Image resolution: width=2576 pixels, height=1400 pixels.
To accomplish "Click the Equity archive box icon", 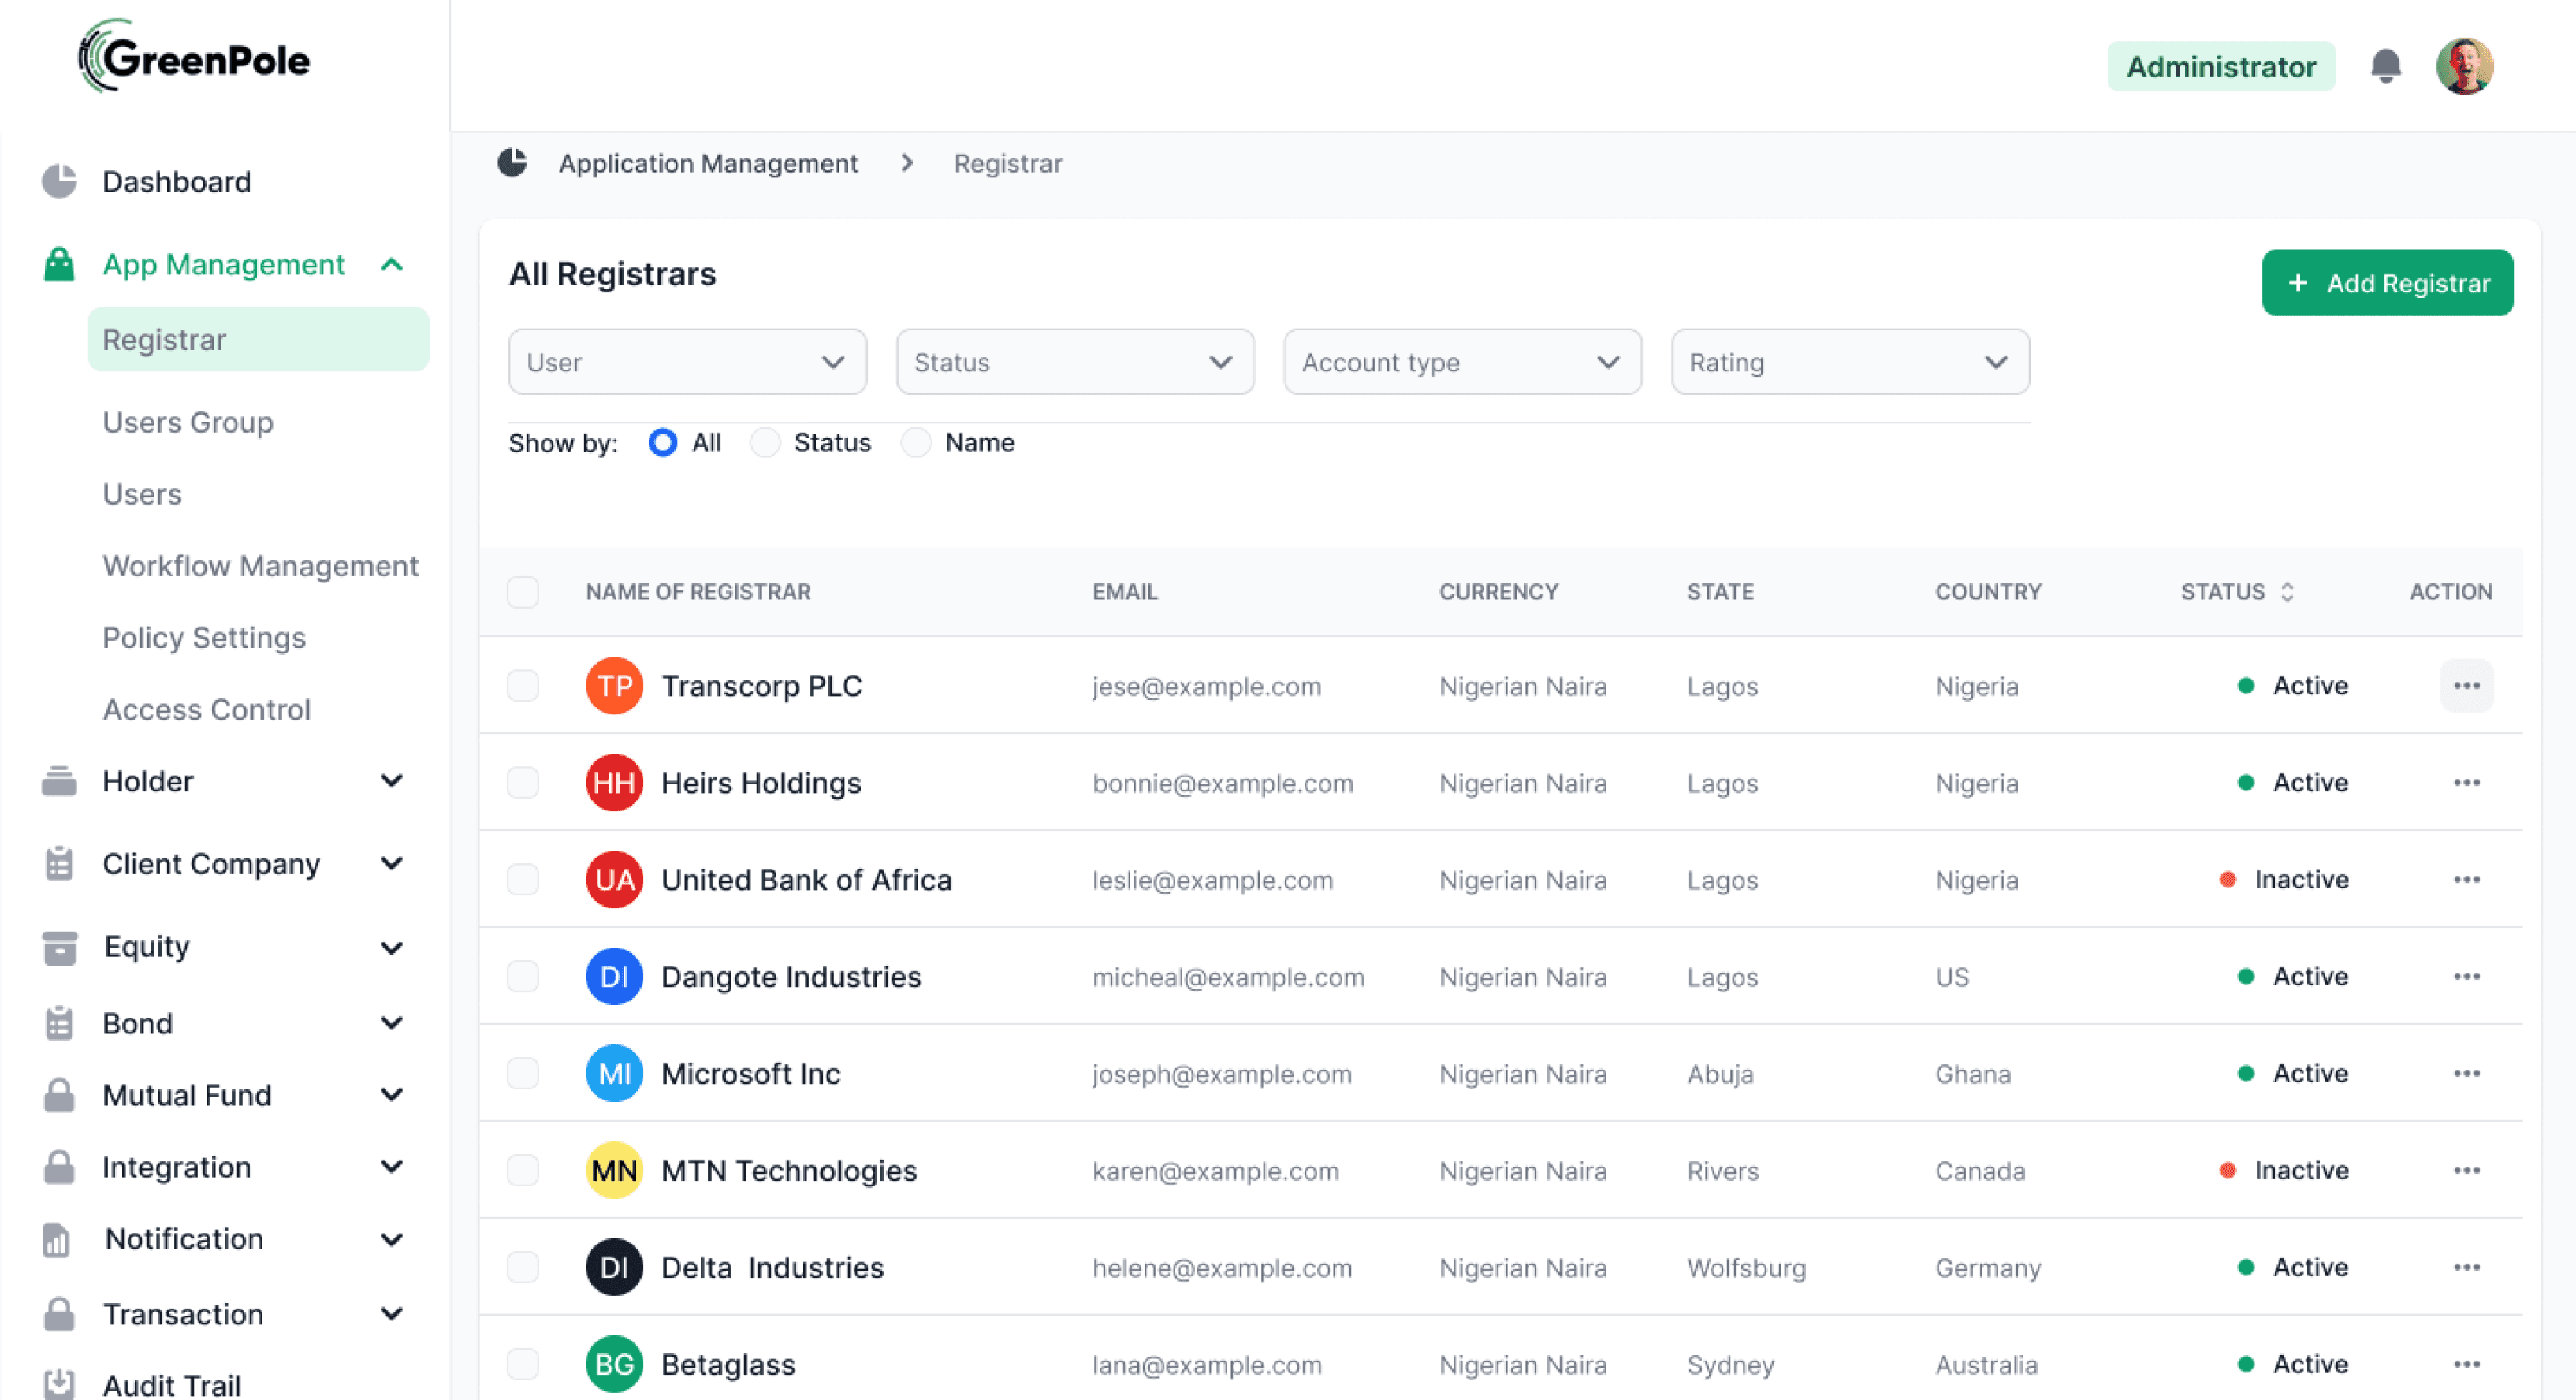I will coord(59,946).
